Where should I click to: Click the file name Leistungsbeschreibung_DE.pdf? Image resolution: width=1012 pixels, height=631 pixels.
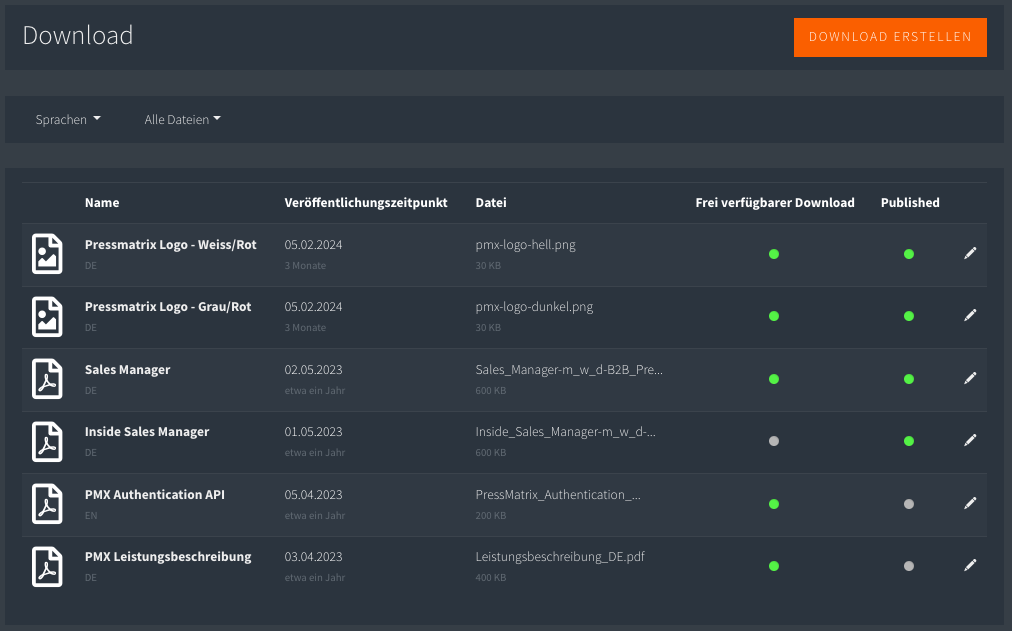560,557
